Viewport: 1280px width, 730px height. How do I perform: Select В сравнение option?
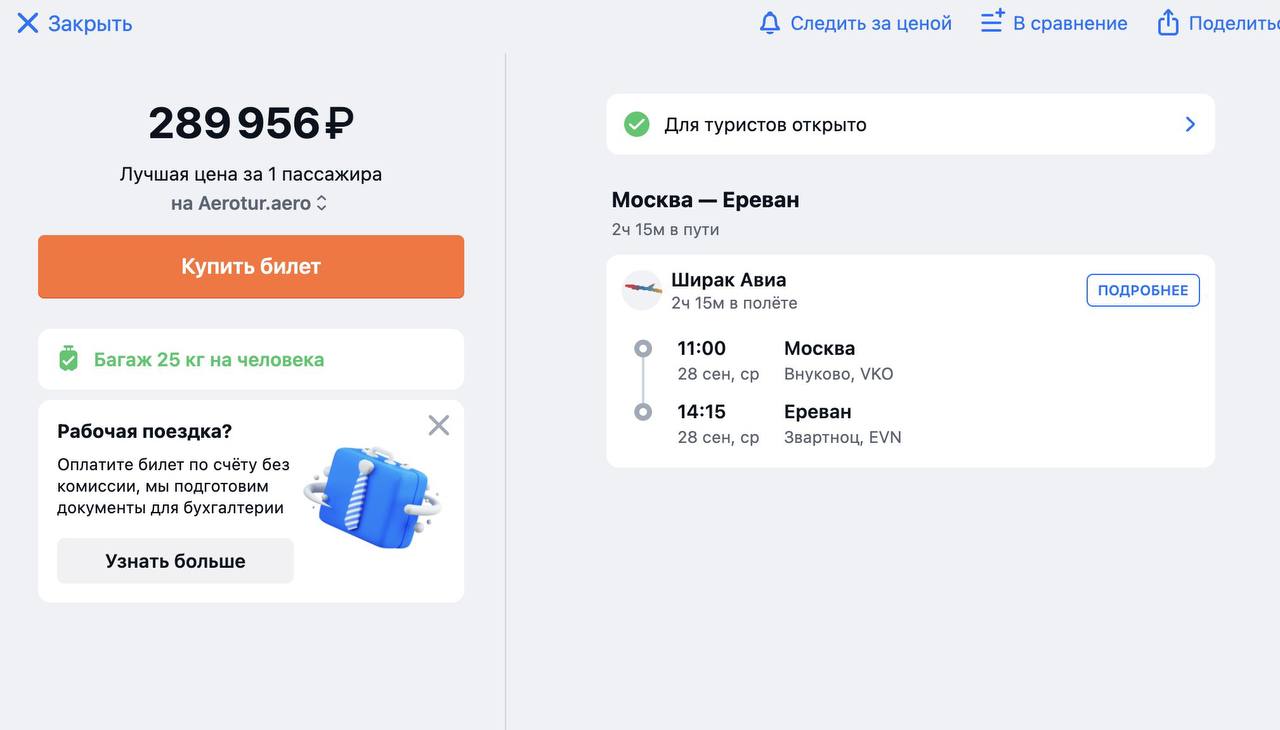pos(1069,23)
